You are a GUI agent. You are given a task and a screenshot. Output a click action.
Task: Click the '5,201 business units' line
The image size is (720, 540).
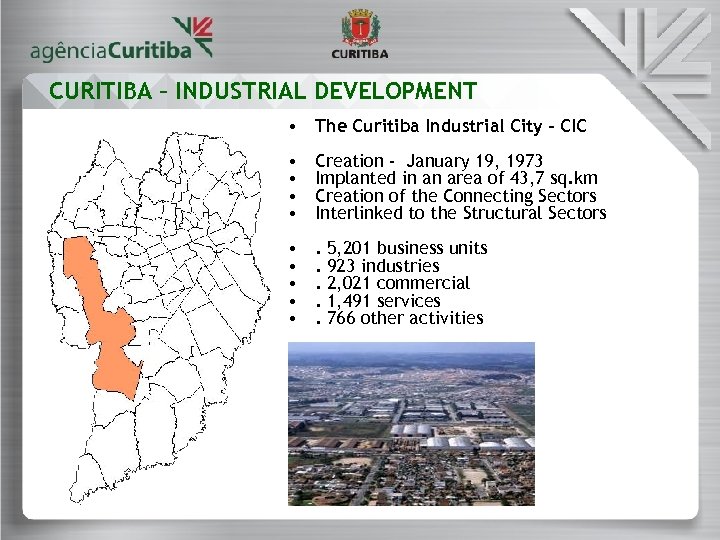point(401,248)
